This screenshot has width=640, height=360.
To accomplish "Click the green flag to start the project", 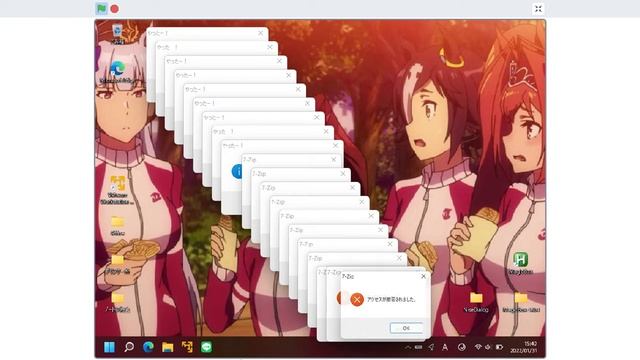I will pyautogui.click(x=102, y=9).
